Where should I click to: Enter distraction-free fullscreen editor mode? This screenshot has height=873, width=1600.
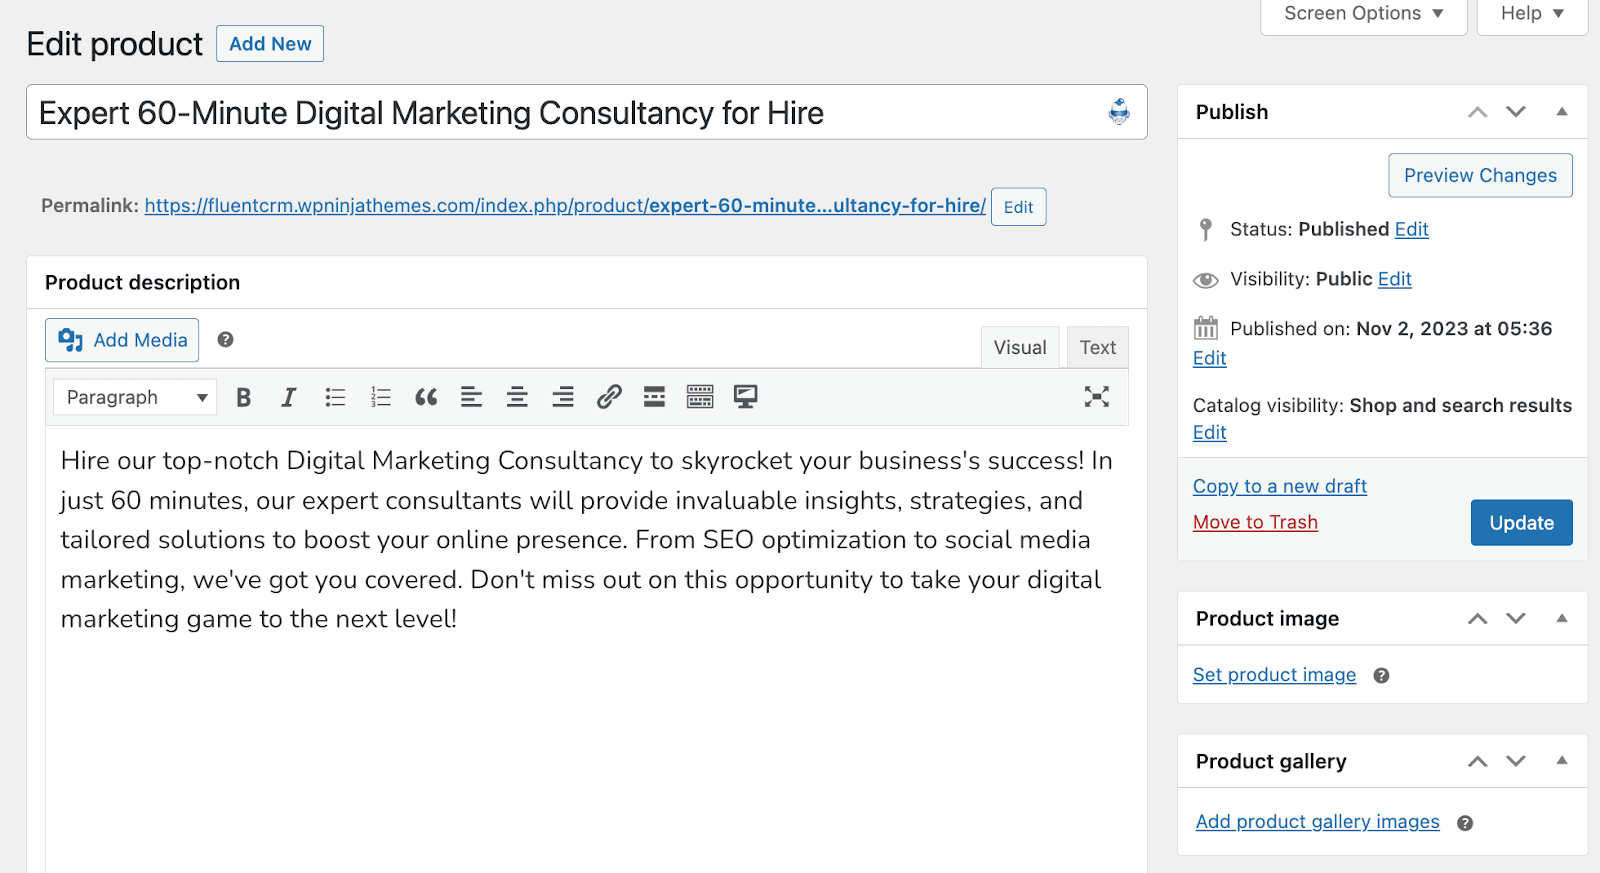(x=1097, y=397)
